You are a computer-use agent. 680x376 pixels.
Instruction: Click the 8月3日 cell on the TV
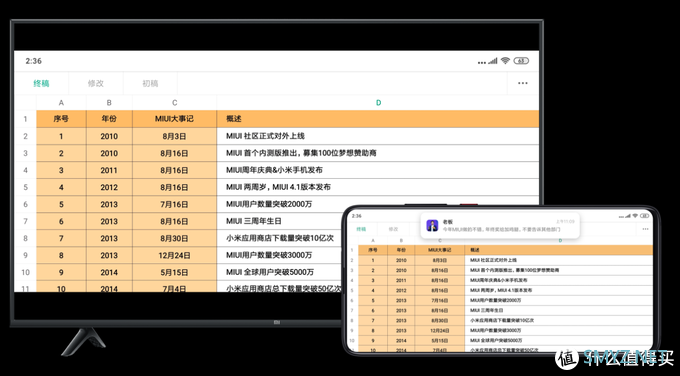[174, 136]
